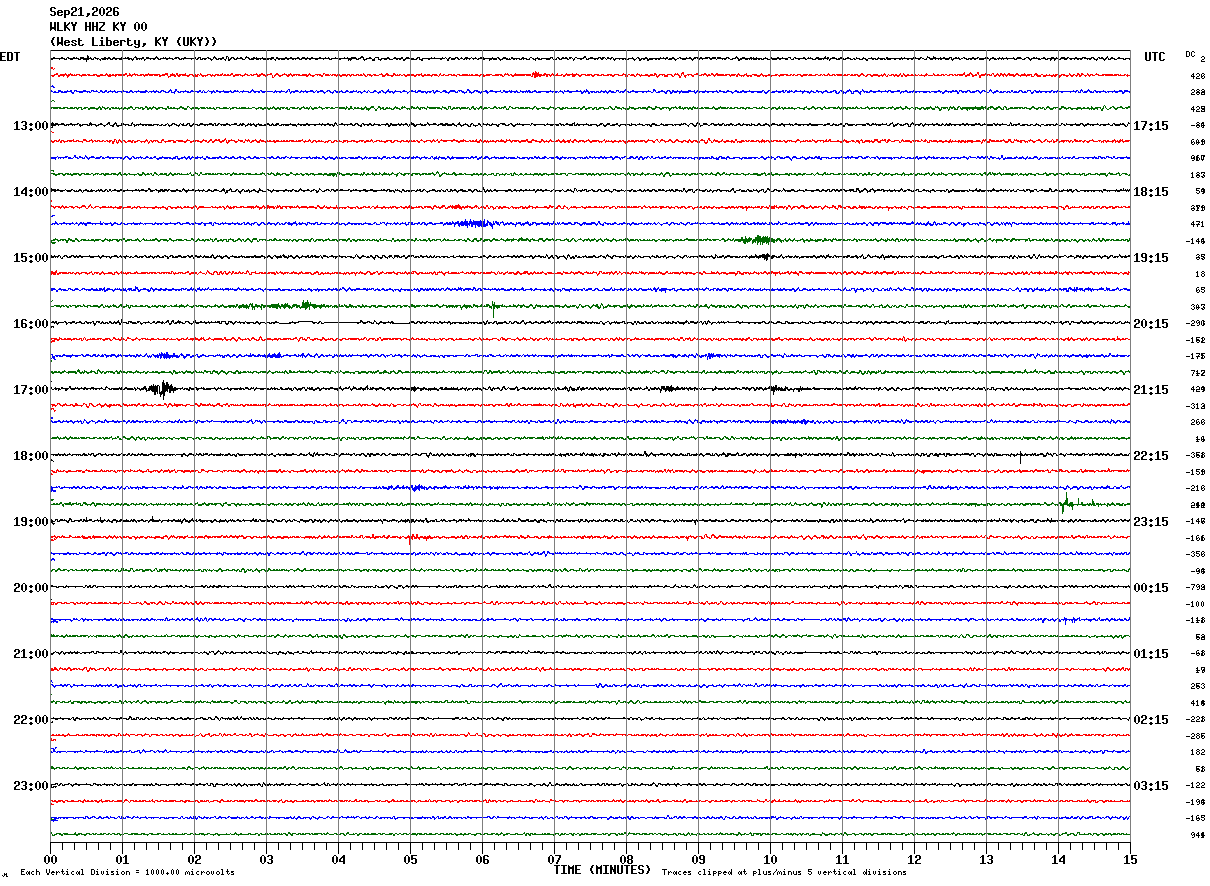The image size is (1210, 886).
Task: Click the 08 minute tick on the x-axis
Action: pos(626,859)
